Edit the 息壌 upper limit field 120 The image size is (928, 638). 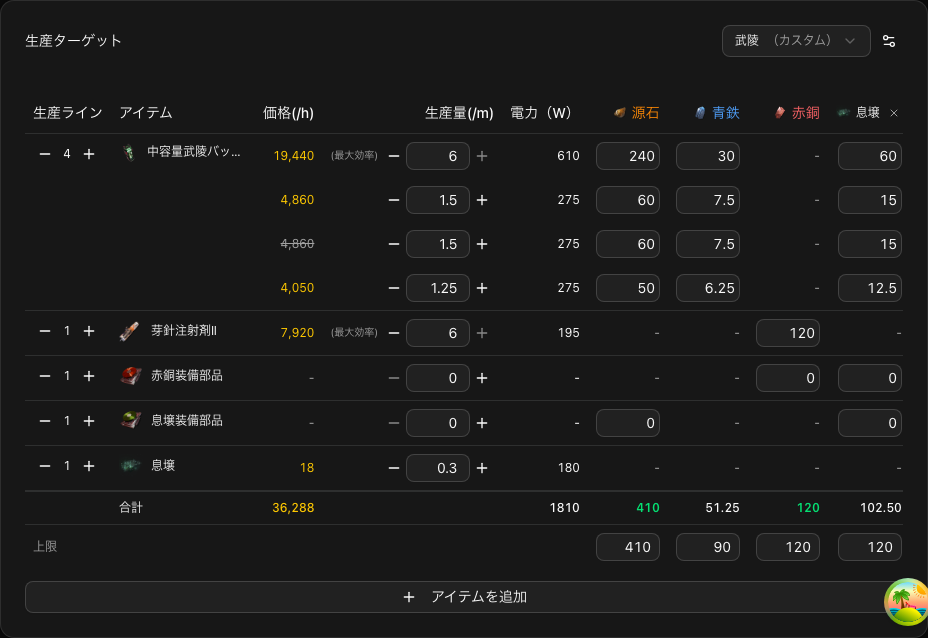click(x=869, y=547)
